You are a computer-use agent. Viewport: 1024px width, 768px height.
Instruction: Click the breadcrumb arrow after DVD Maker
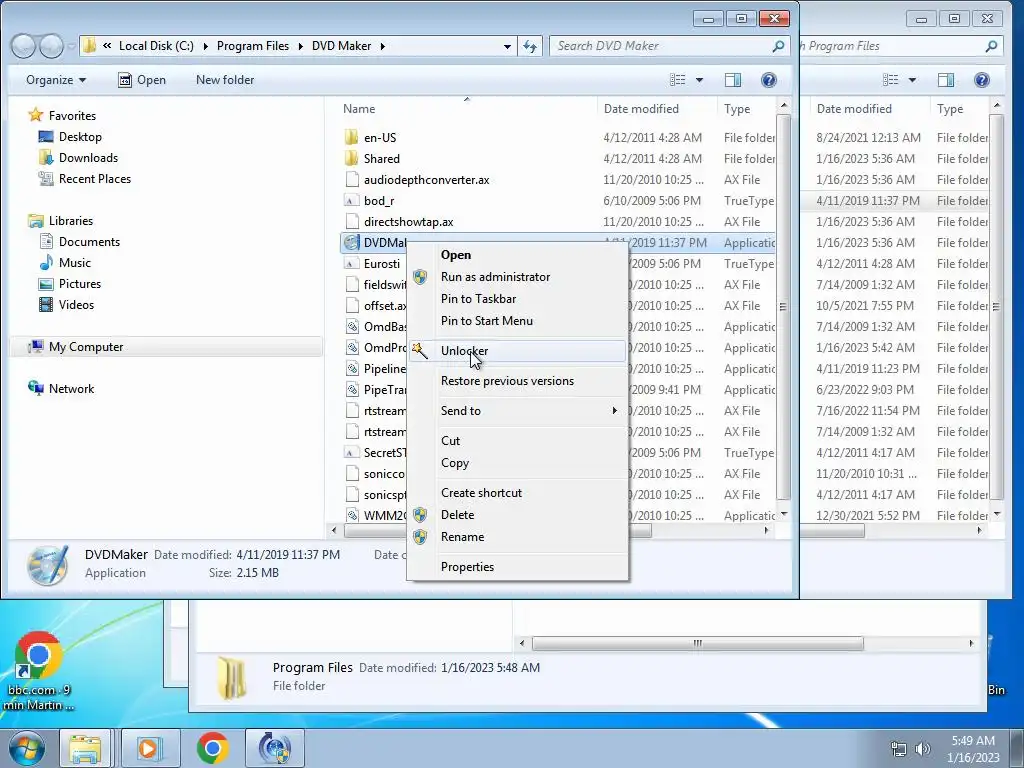[383, 46]
